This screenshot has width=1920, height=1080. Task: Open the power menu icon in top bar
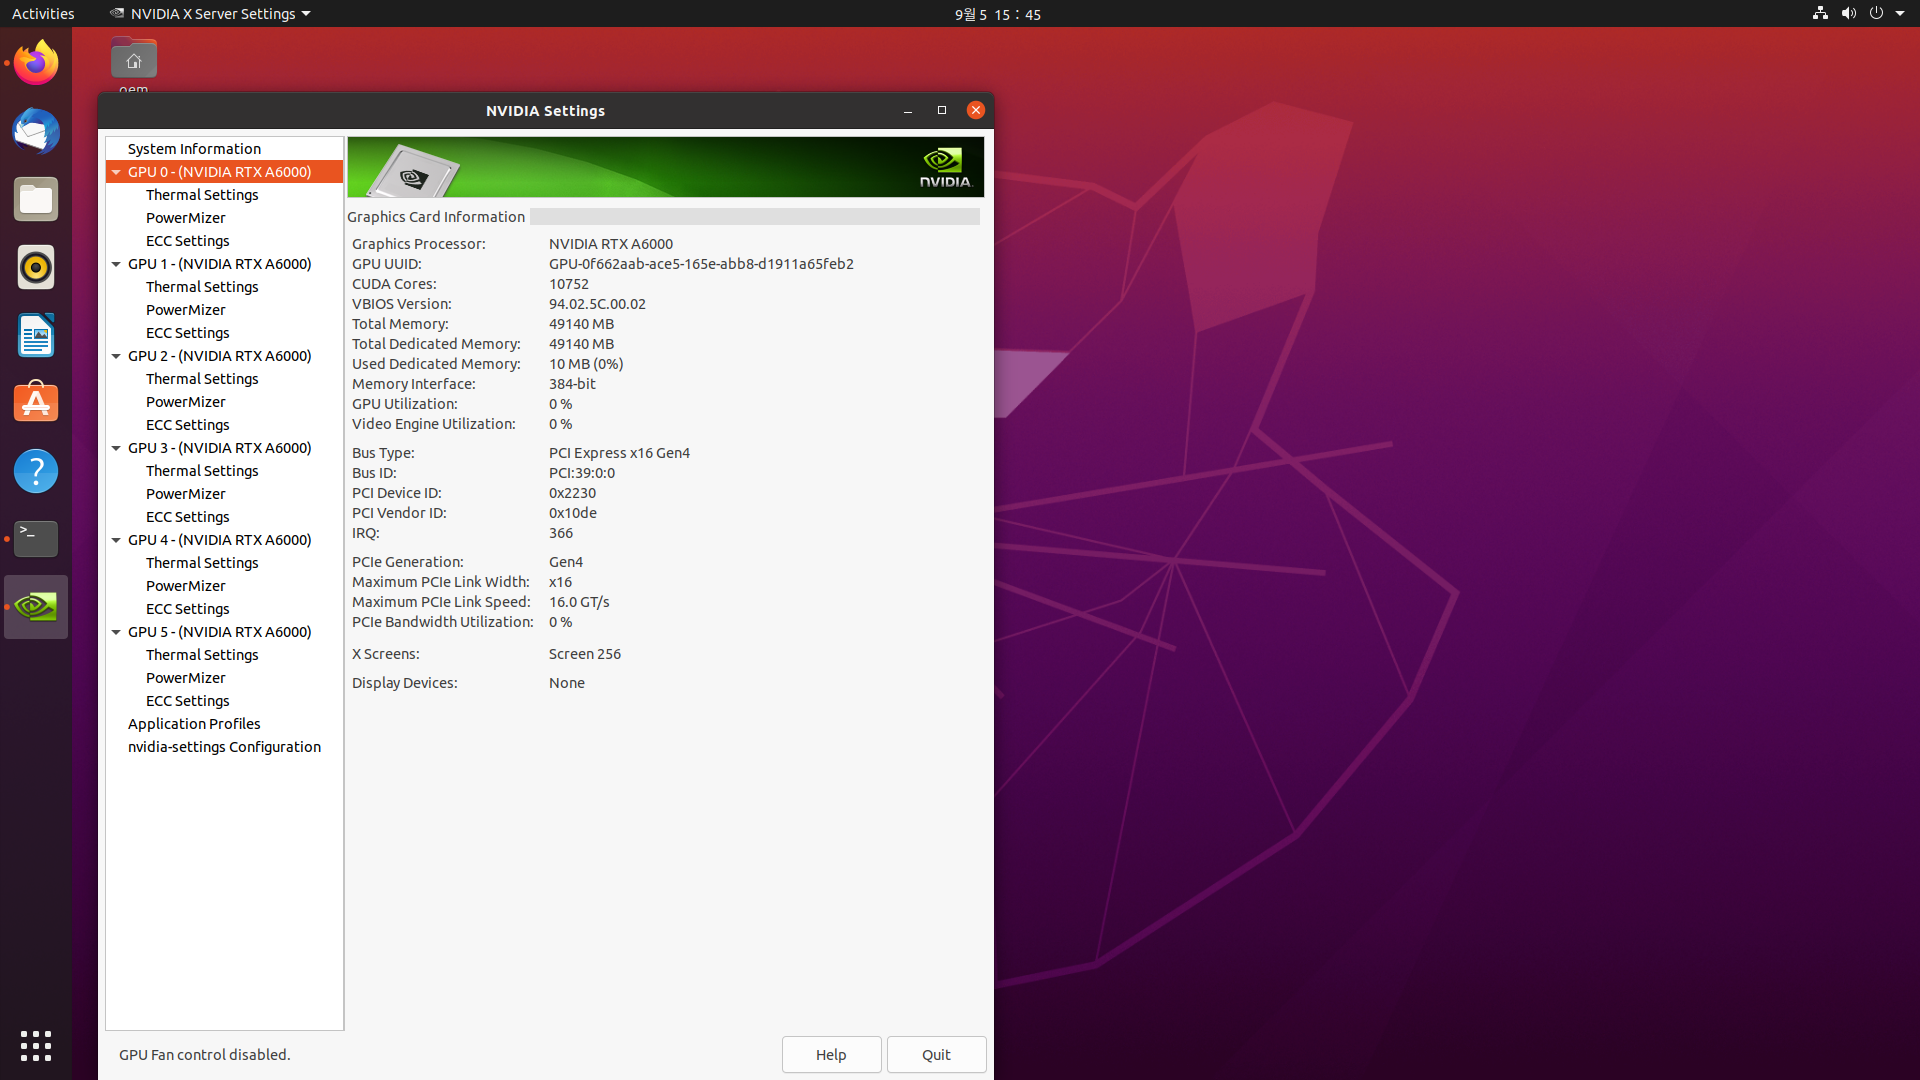[1876, 13]
